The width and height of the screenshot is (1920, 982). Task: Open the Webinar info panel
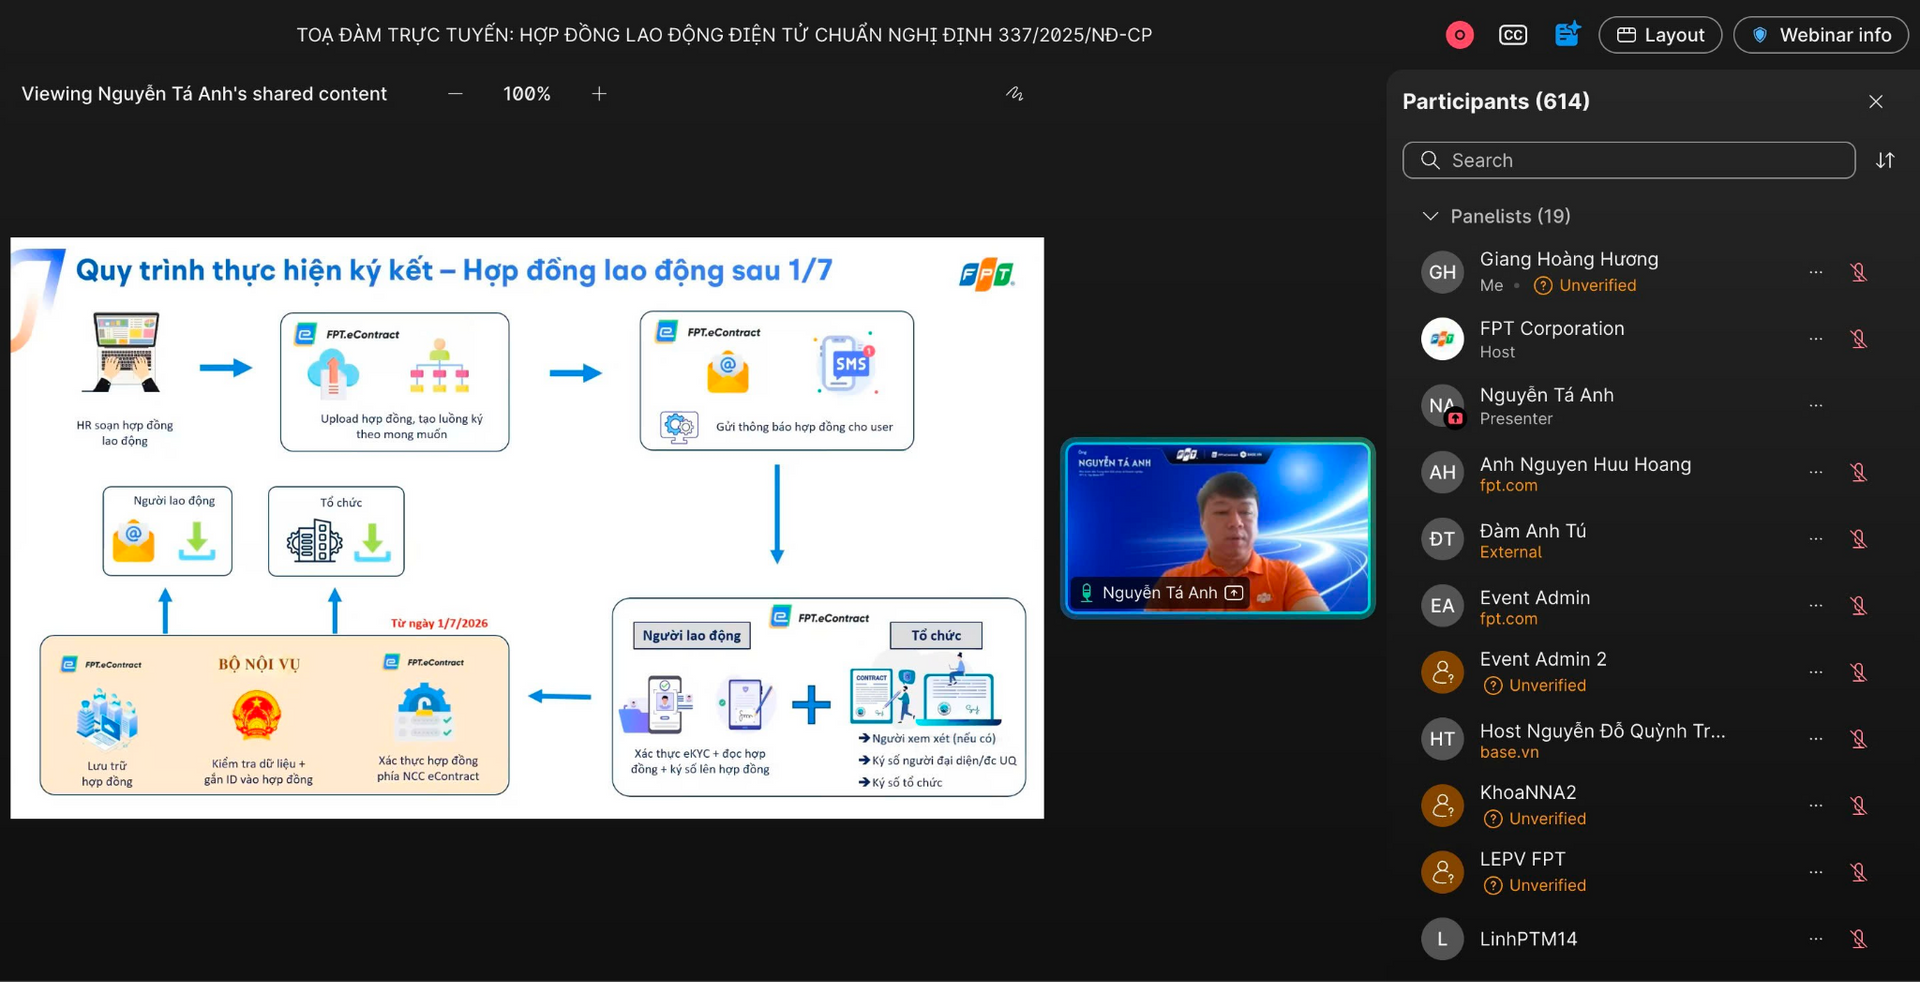point(1821,35)
